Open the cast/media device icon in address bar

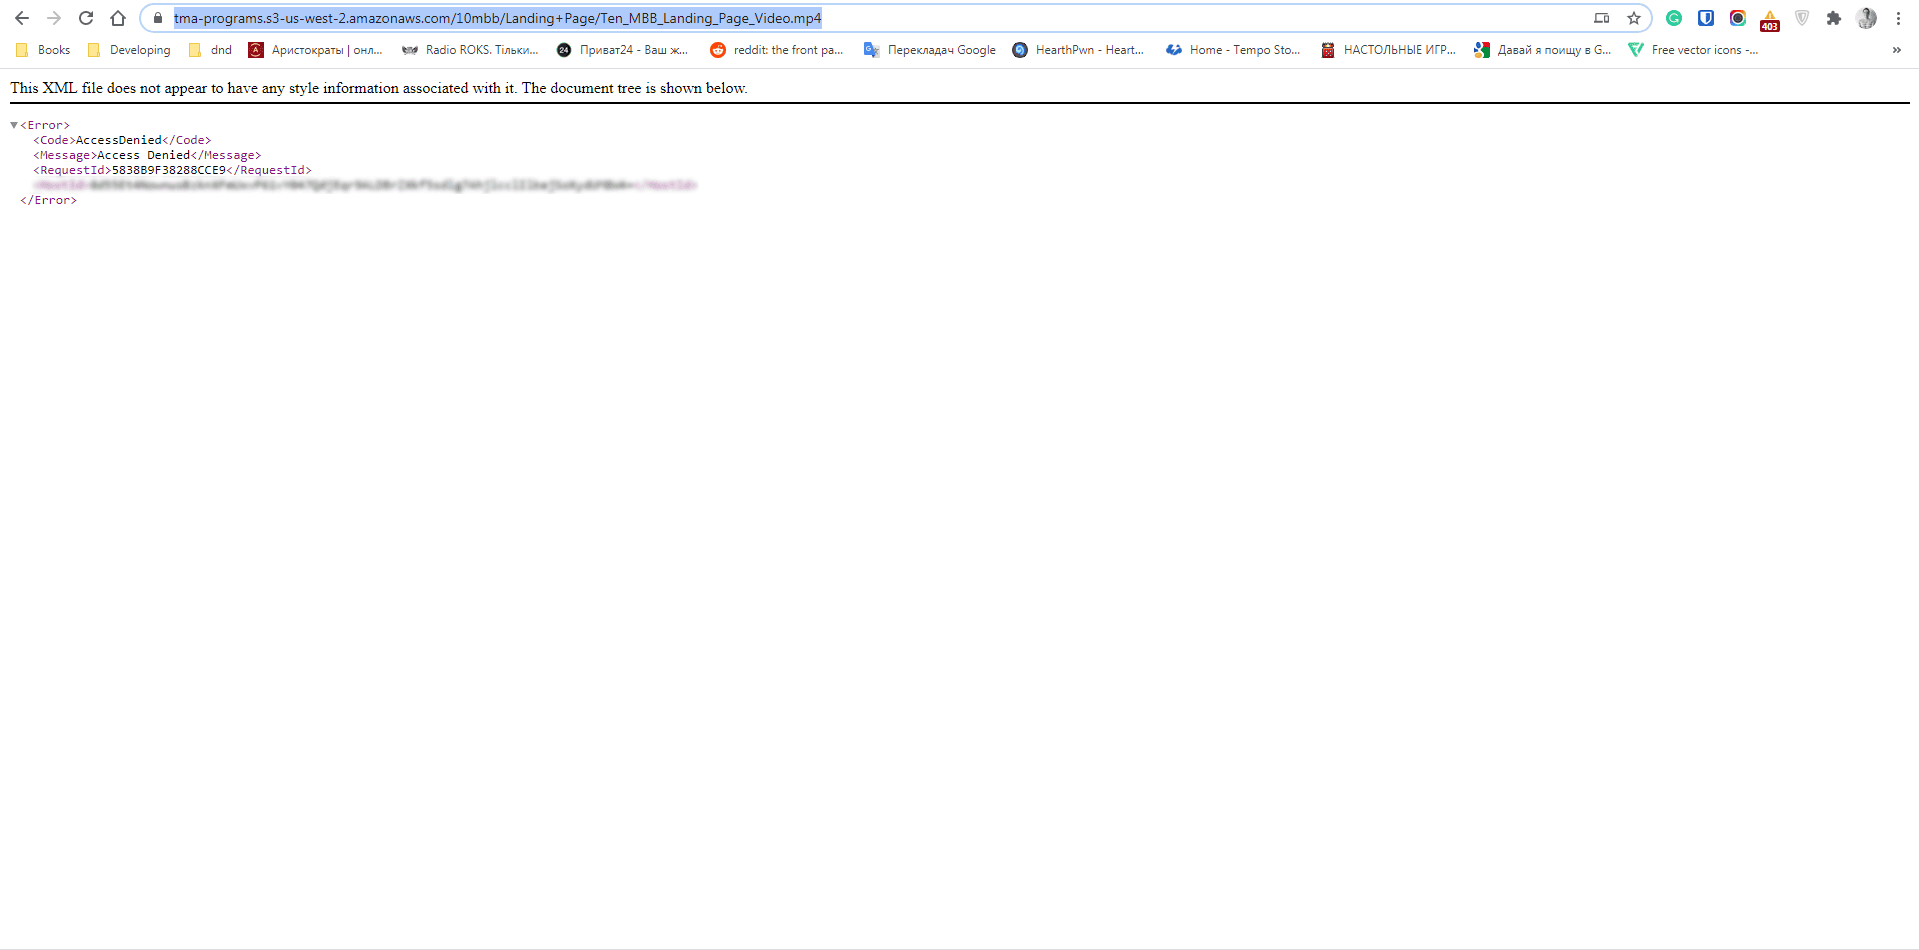[1602, 18]
